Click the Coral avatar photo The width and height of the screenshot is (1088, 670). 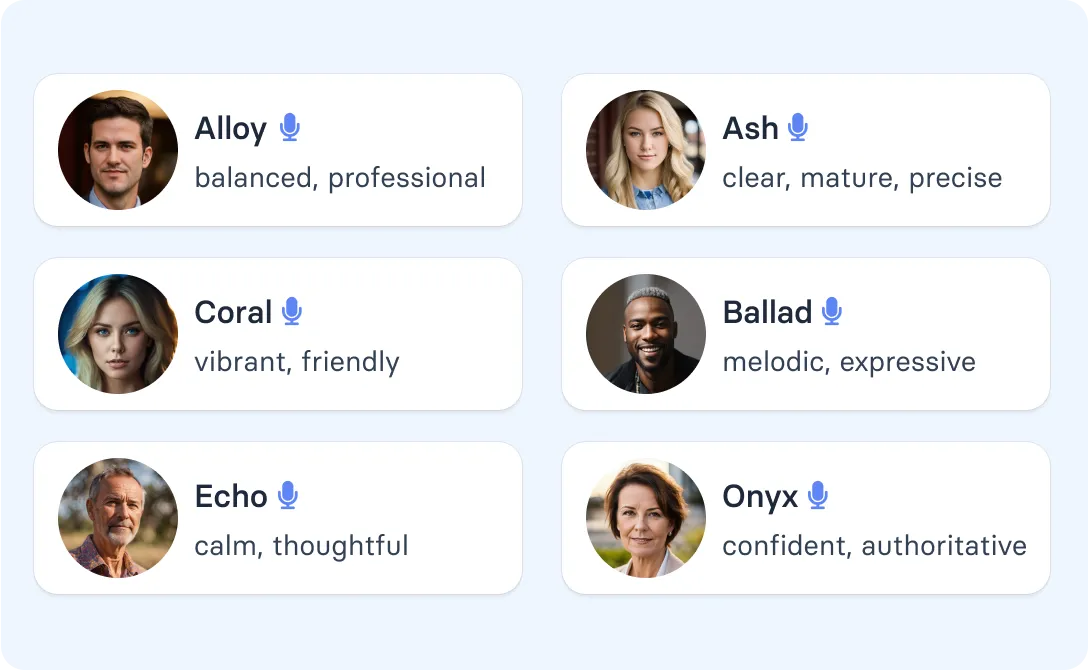pos(117,333)
